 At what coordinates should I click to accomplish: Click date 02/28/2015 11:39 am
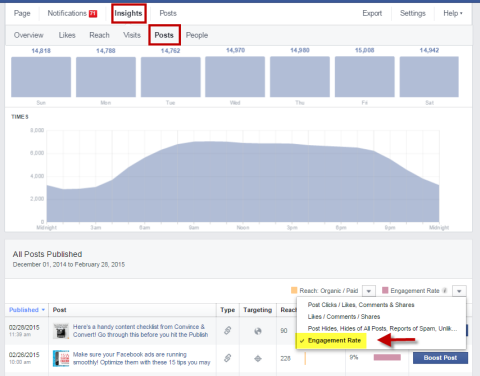coord(24,330)
